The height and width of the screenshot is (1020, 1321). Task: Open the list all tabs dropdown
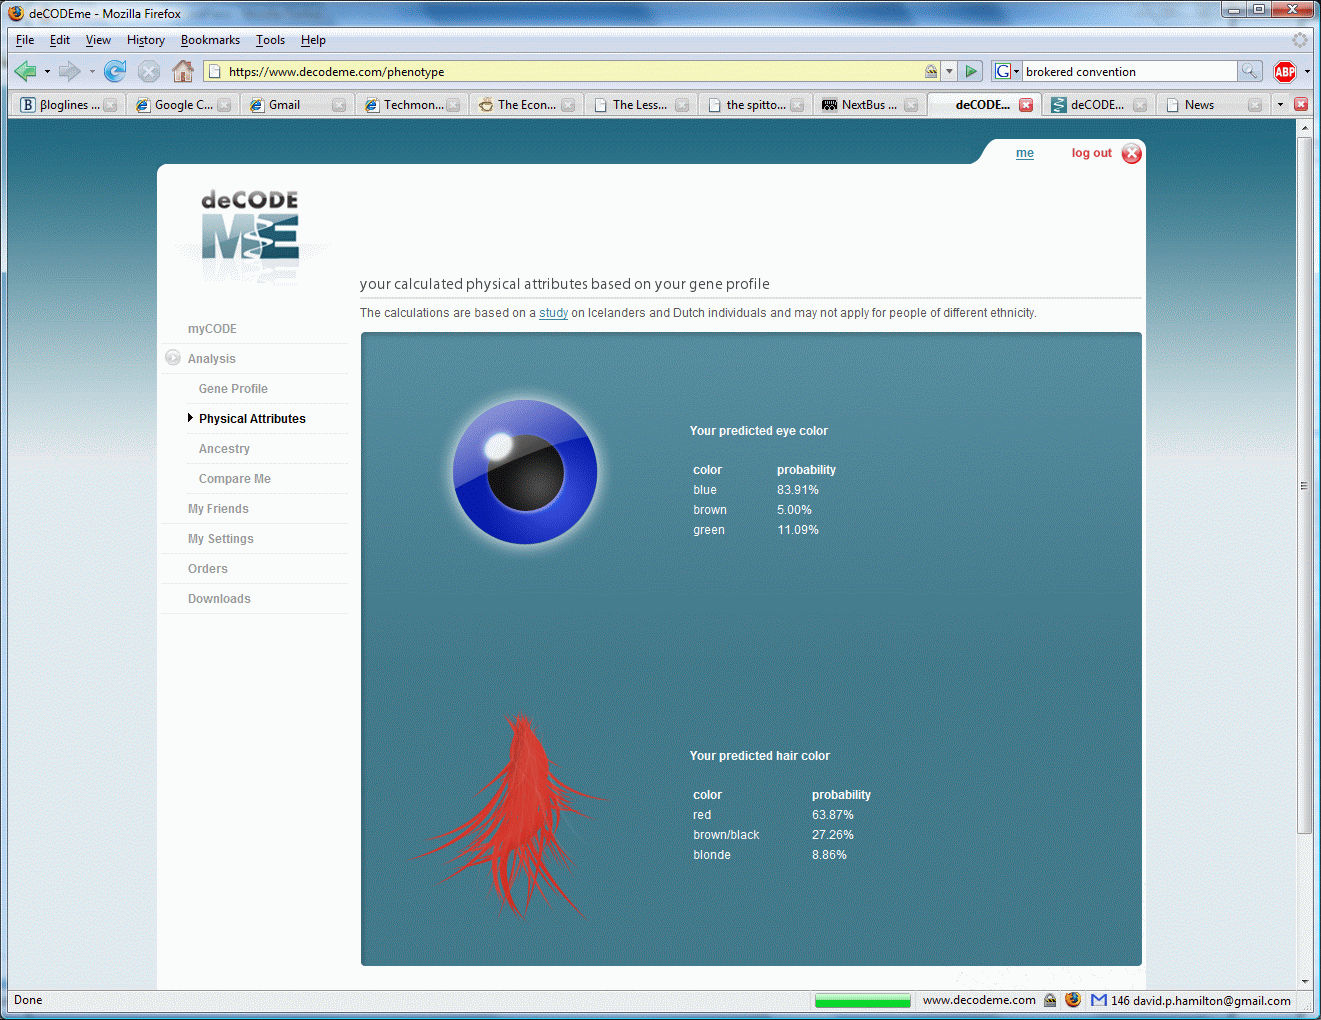click(x=1280, y=105)
